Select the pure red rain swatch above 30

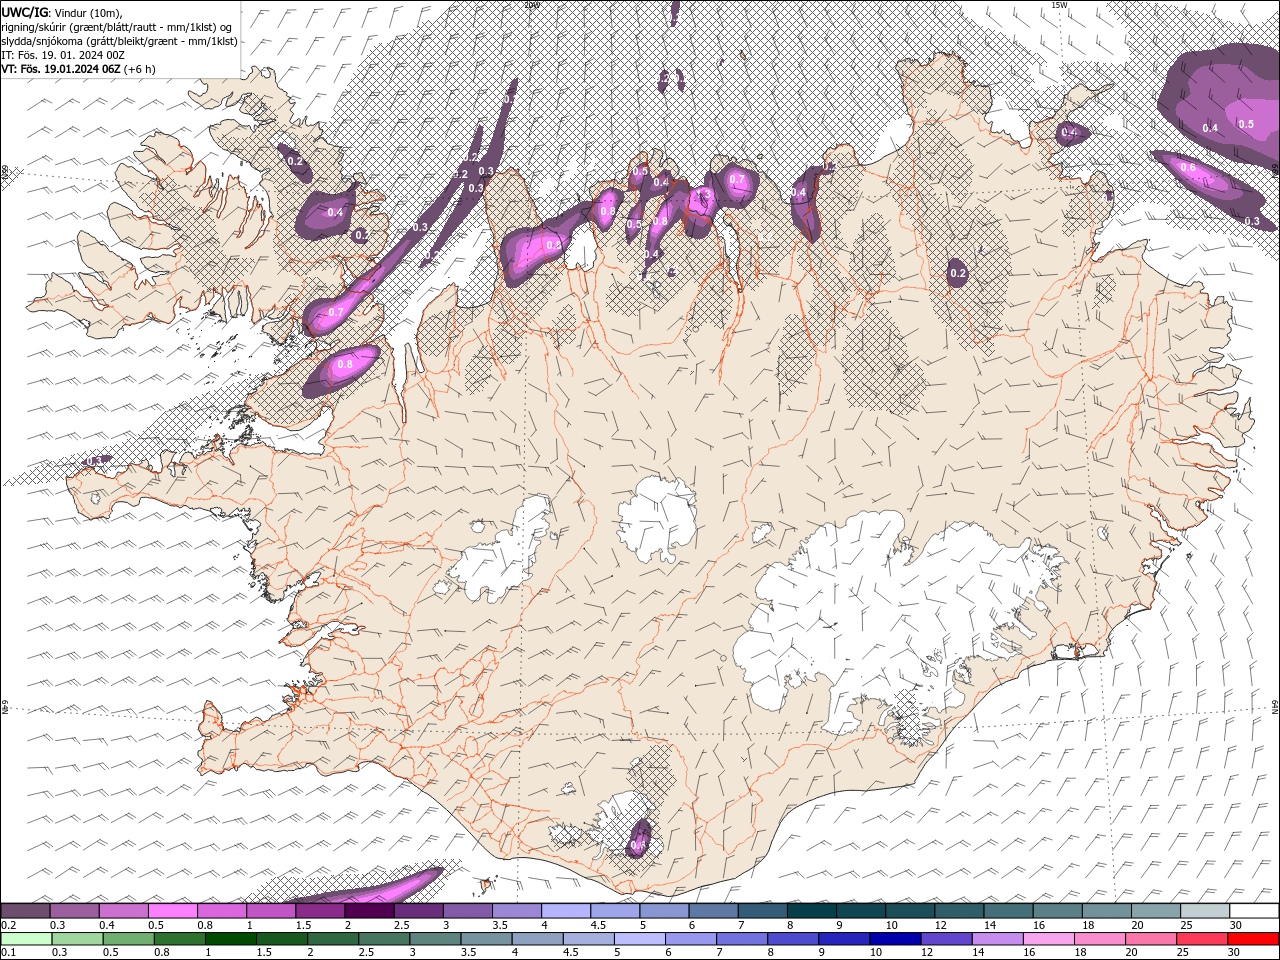click(x=1252, y=939)
